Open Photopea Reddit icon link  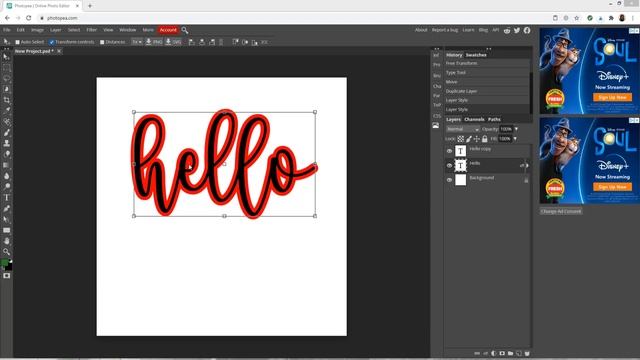click(507, 30)
